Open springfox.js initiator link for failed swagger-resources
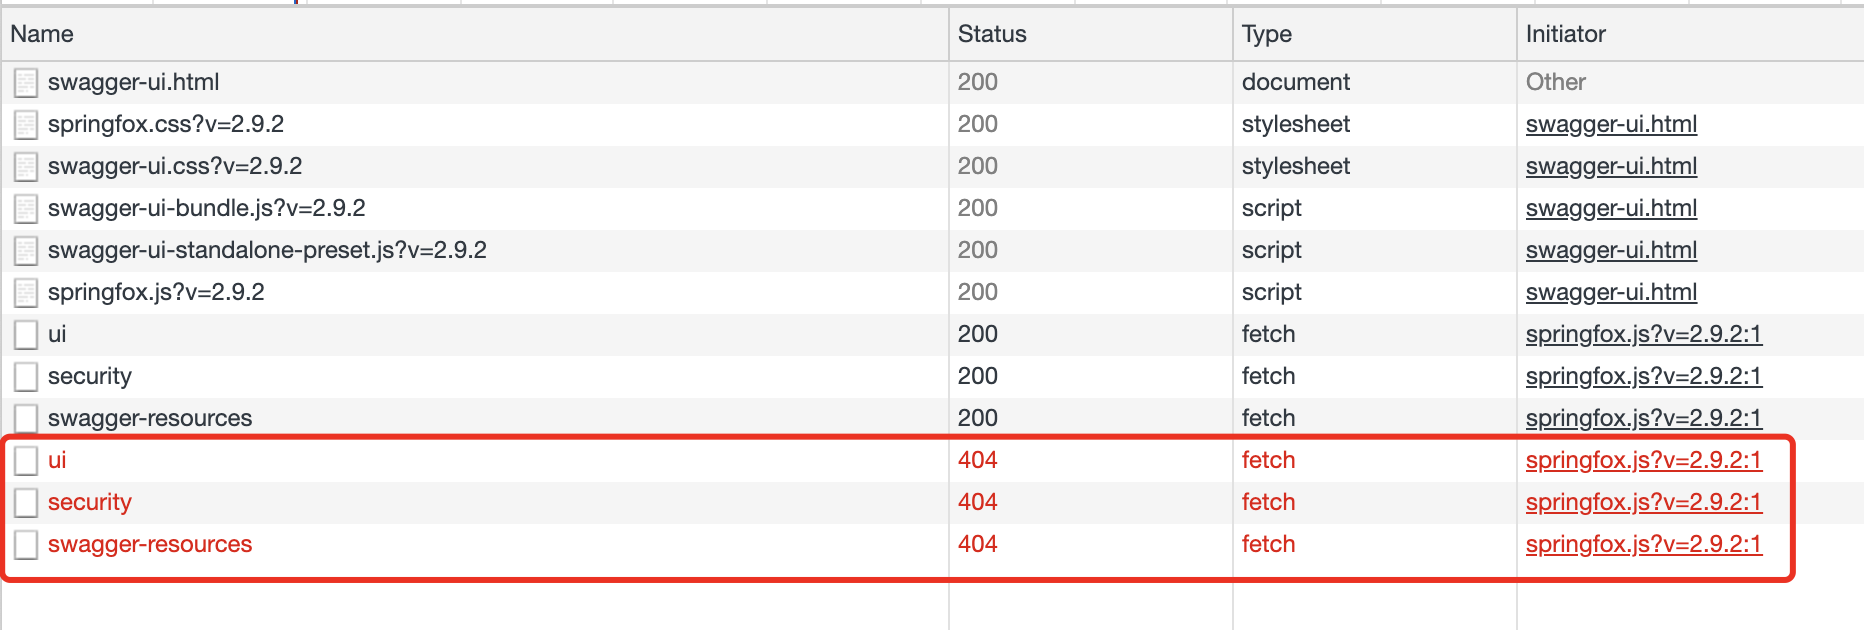Viewport: 1864px width, 630px height. [x=1643, y=544]
